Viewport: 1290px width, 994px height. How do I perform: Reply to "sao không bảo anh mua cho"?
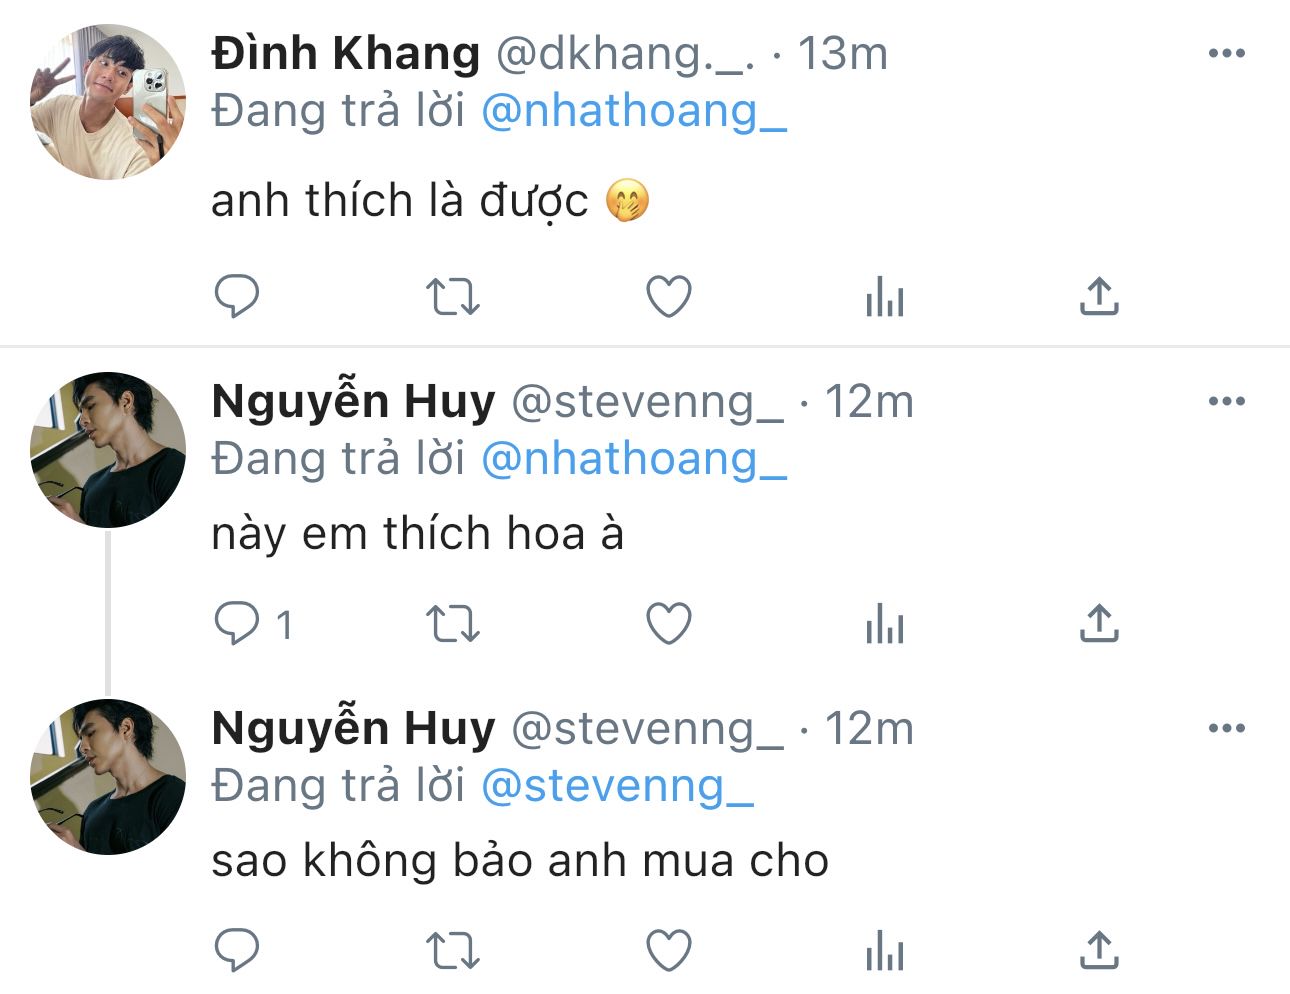pos(237,950)
